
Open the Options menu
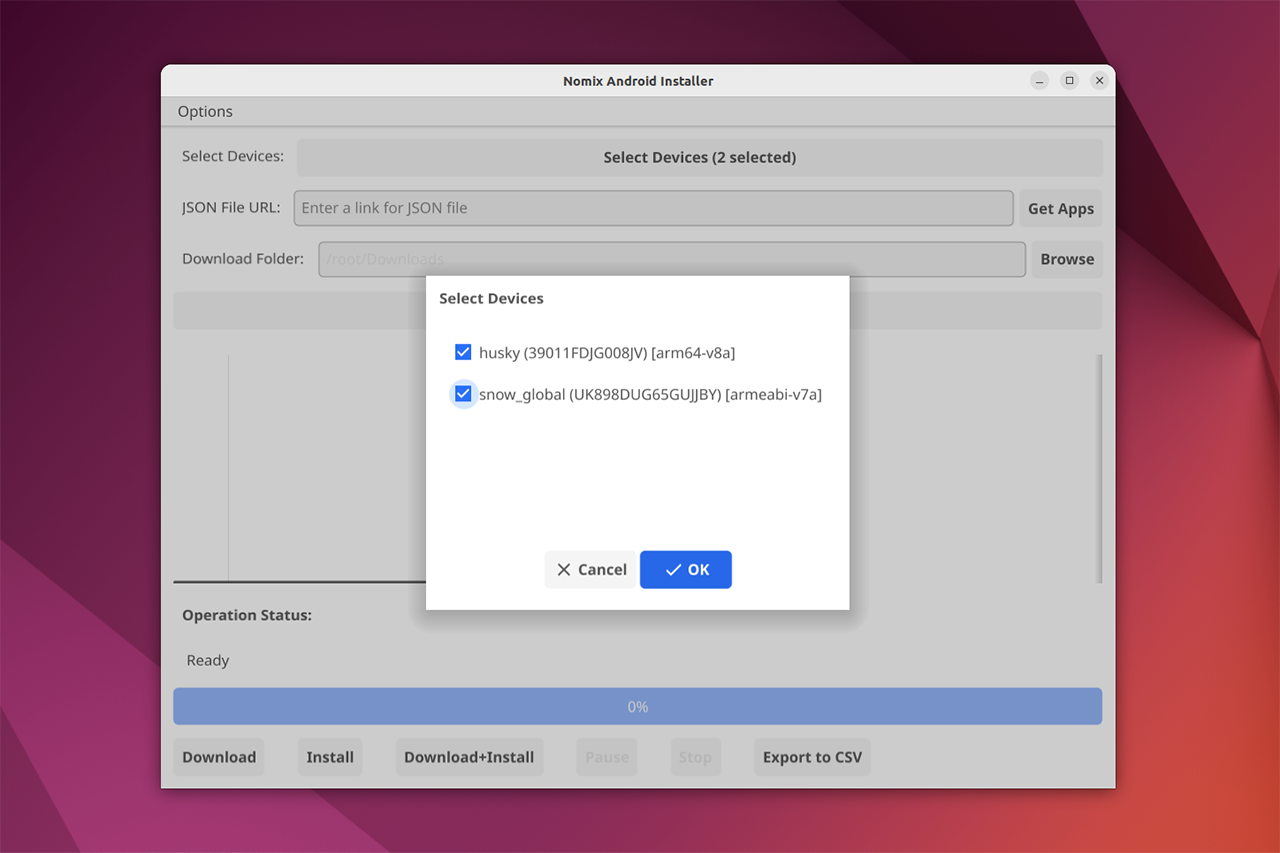(205, 111)
